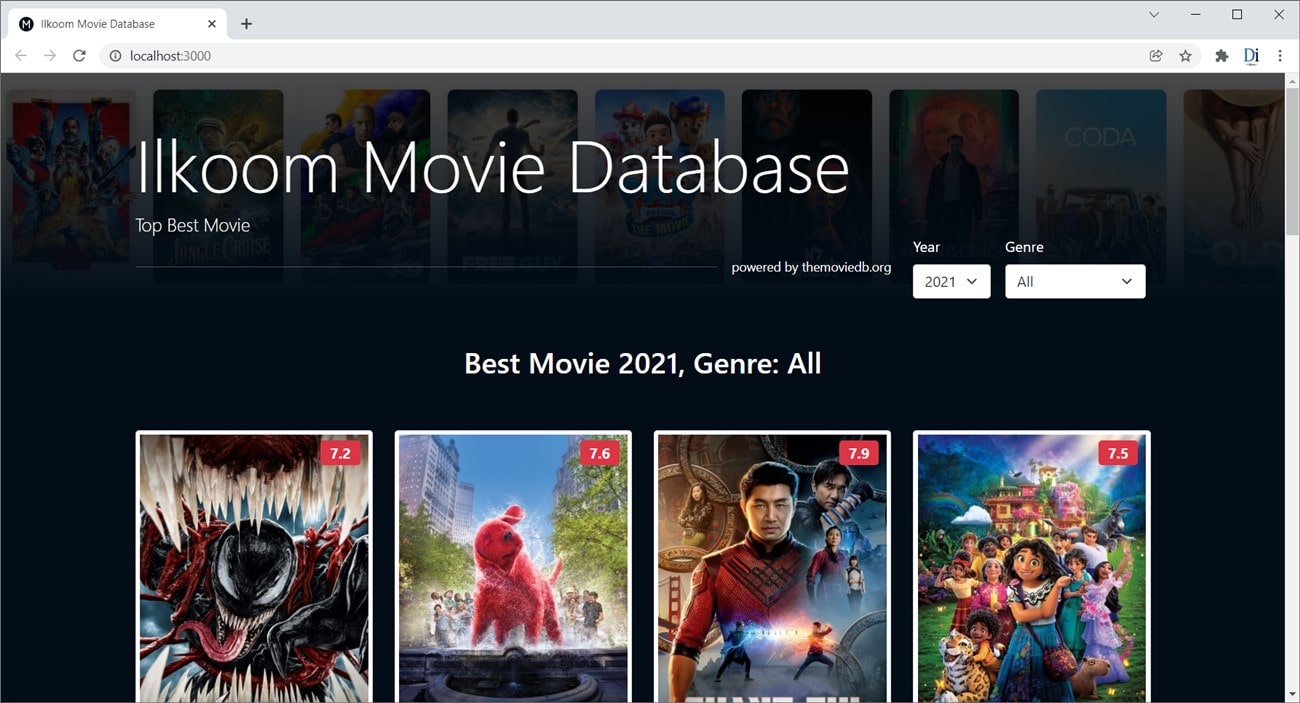Click the tab favicon M icon

(26, 24)
